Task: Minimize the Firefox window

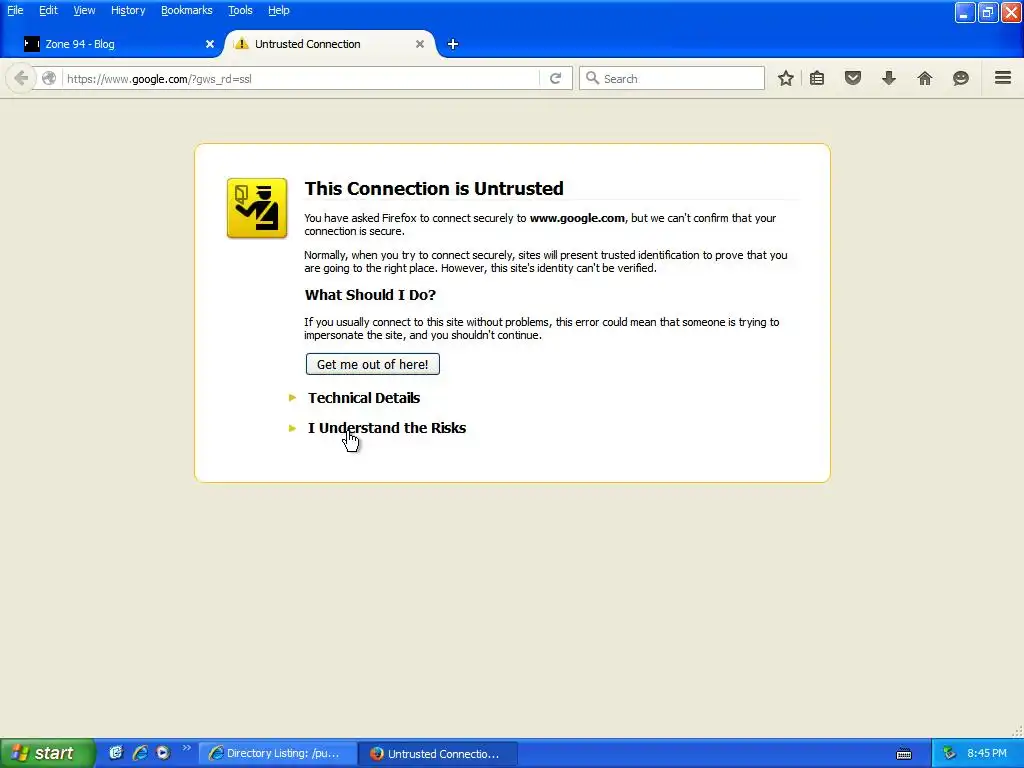Action: 965,12
